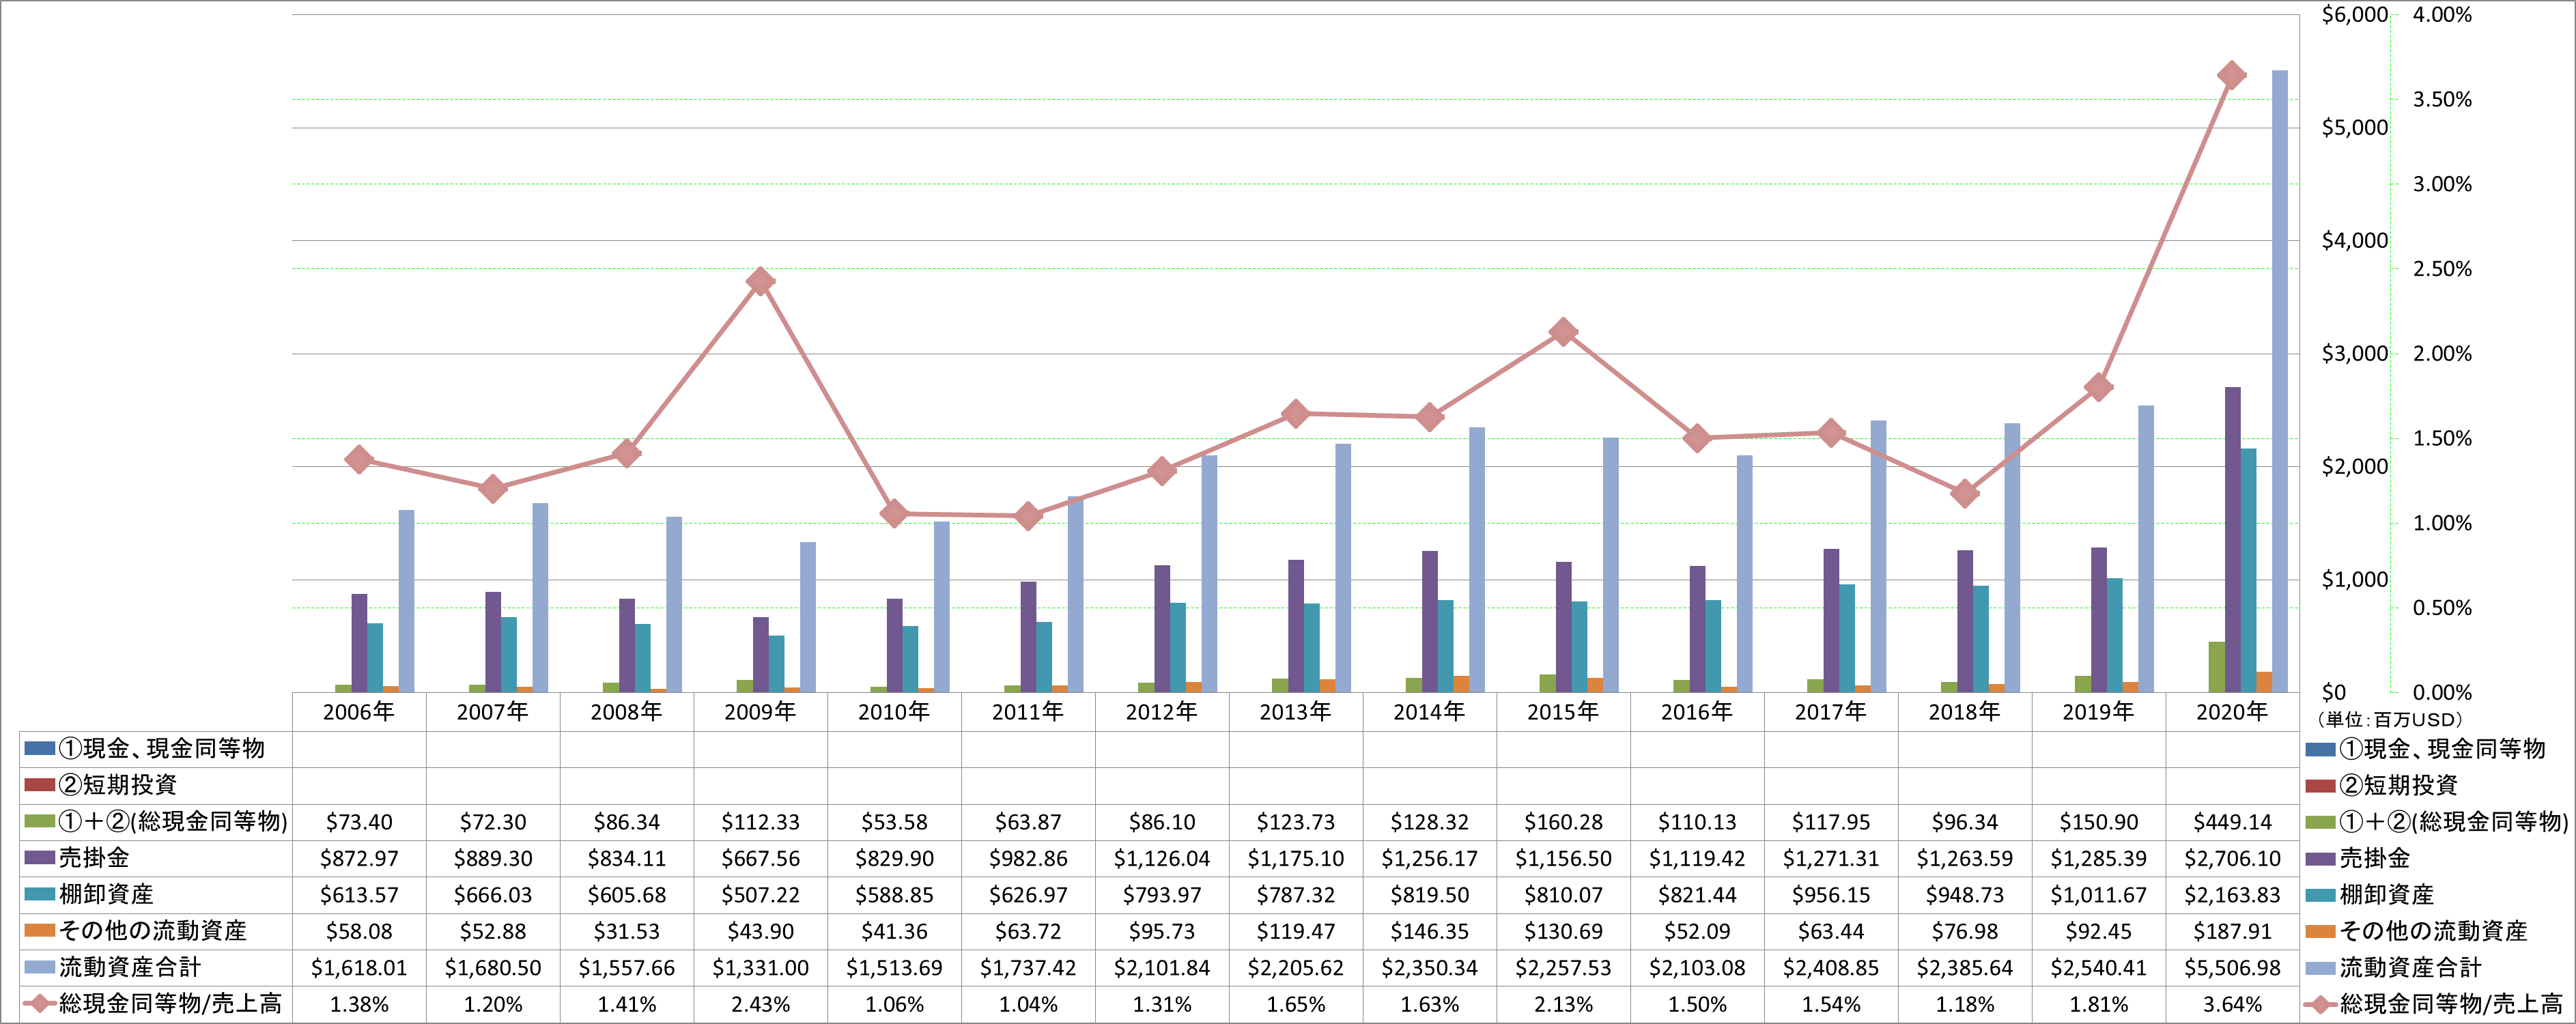This screenshot has height=1024, width=2576.
Task: Click the left legend swatch for ②短期投資
Action: [39, 785]
